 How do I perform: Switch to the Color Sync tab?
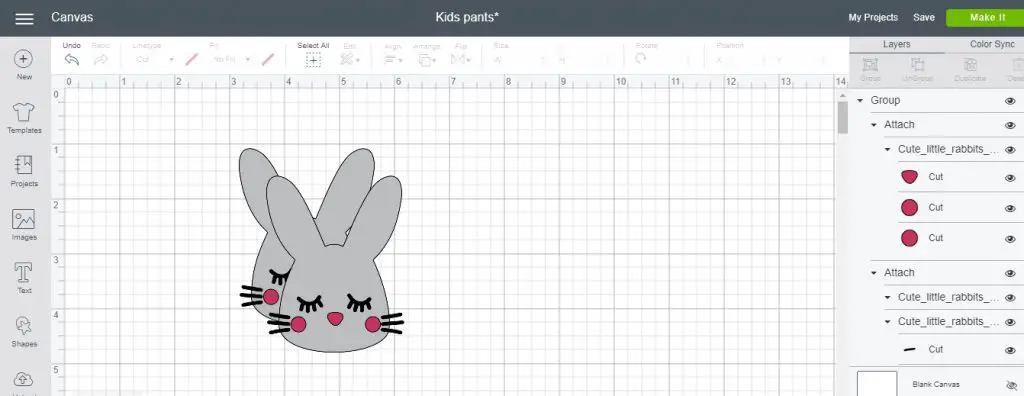point(992,44)
